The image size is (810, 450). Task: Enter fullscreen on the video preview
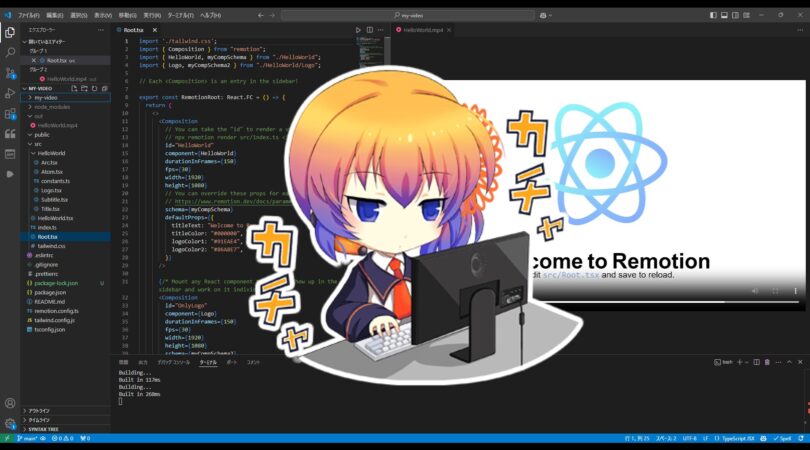coord(775,291)
